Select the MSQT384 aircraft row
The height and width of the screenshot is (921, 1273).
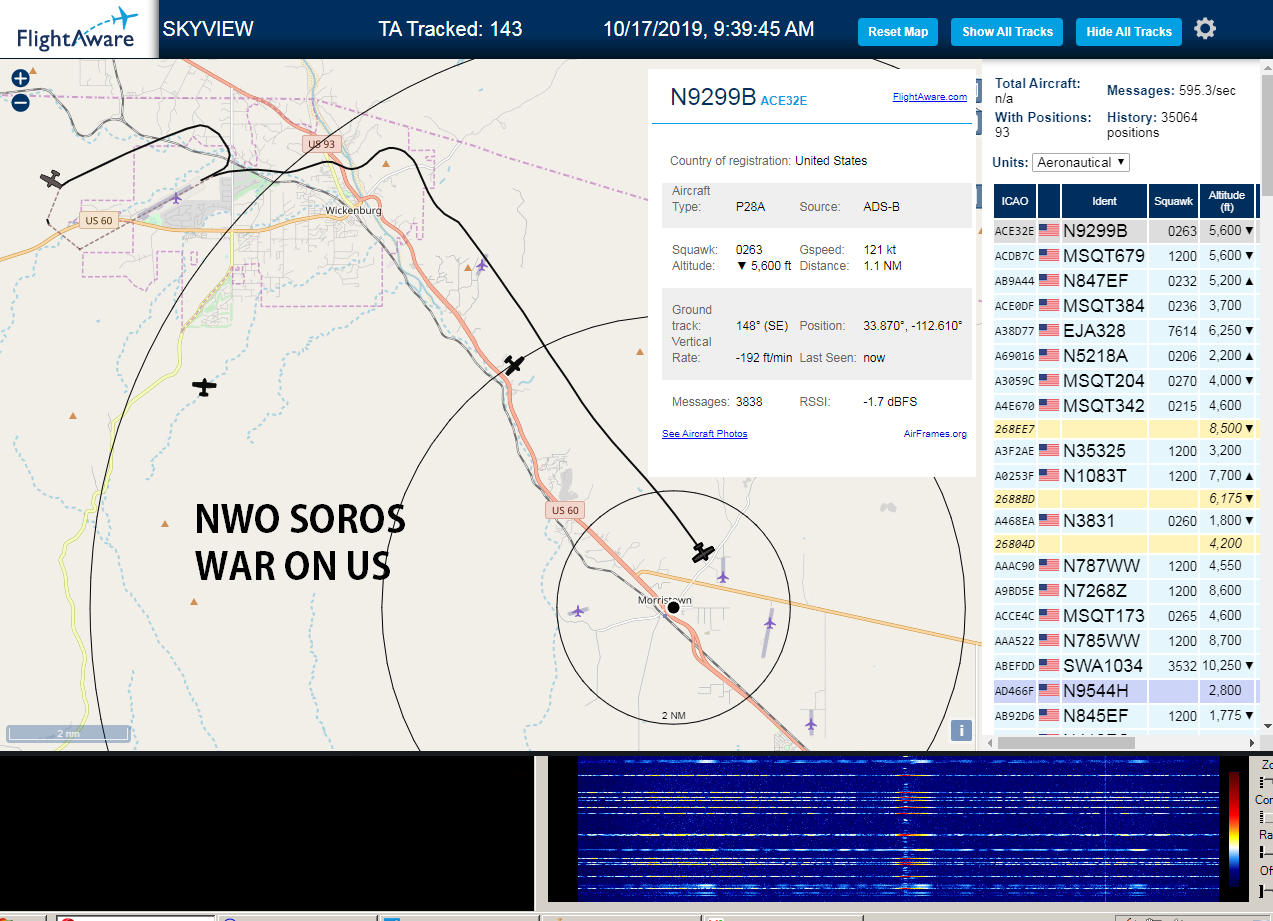[1125, 305]
